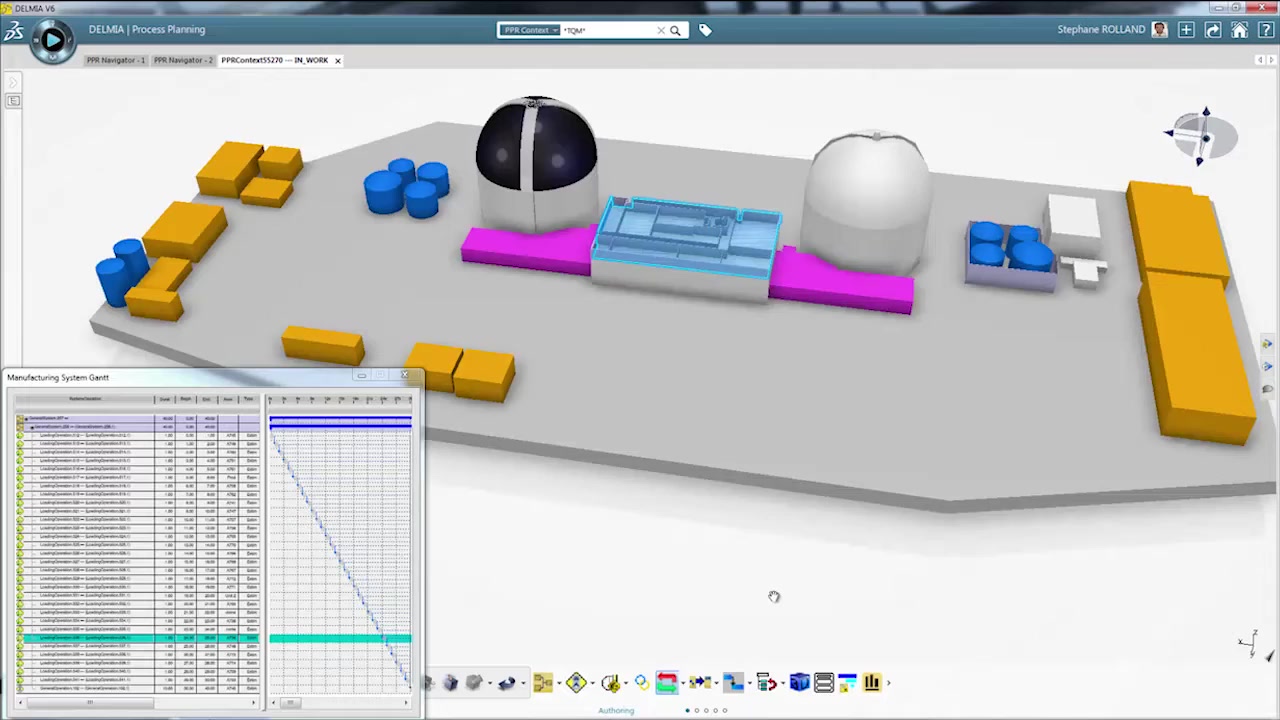Click the Type column header in Gantt
Image resolution: width=1280 pixels, height=720 pixels.
click(248, 399)
